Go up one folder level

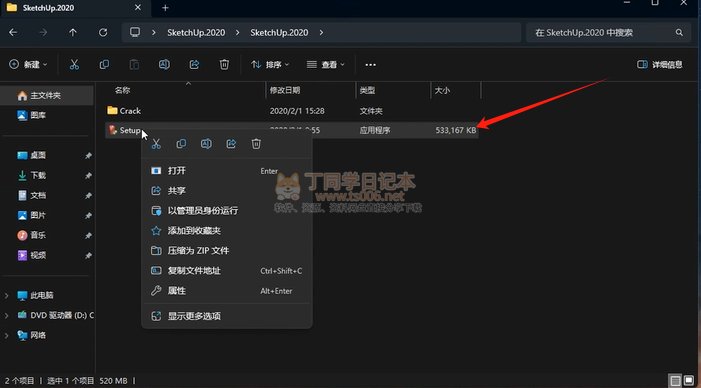(73, 33)
